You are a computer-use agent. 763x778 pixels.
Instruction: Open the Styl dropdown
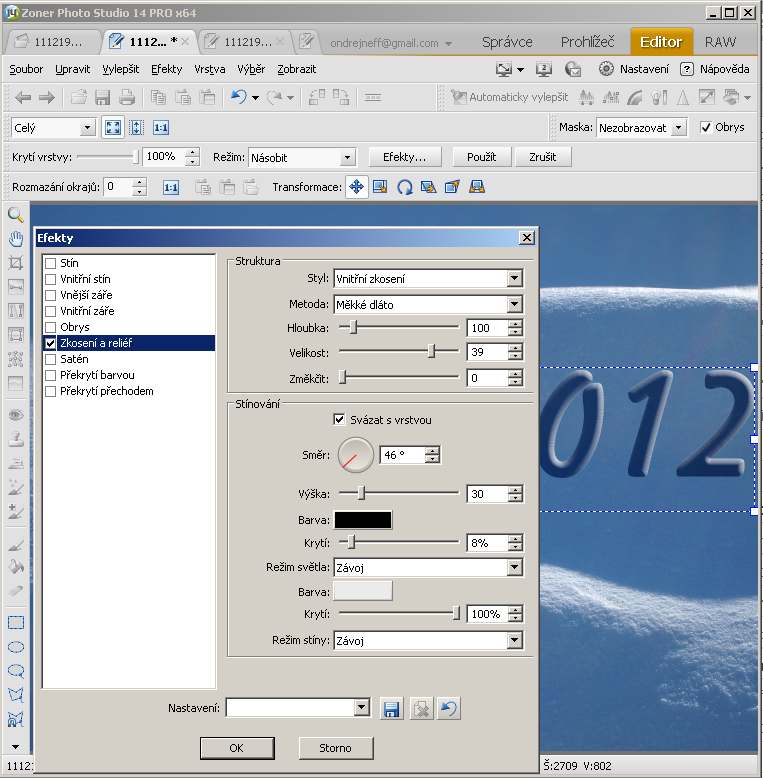click(x=514, y=279)
